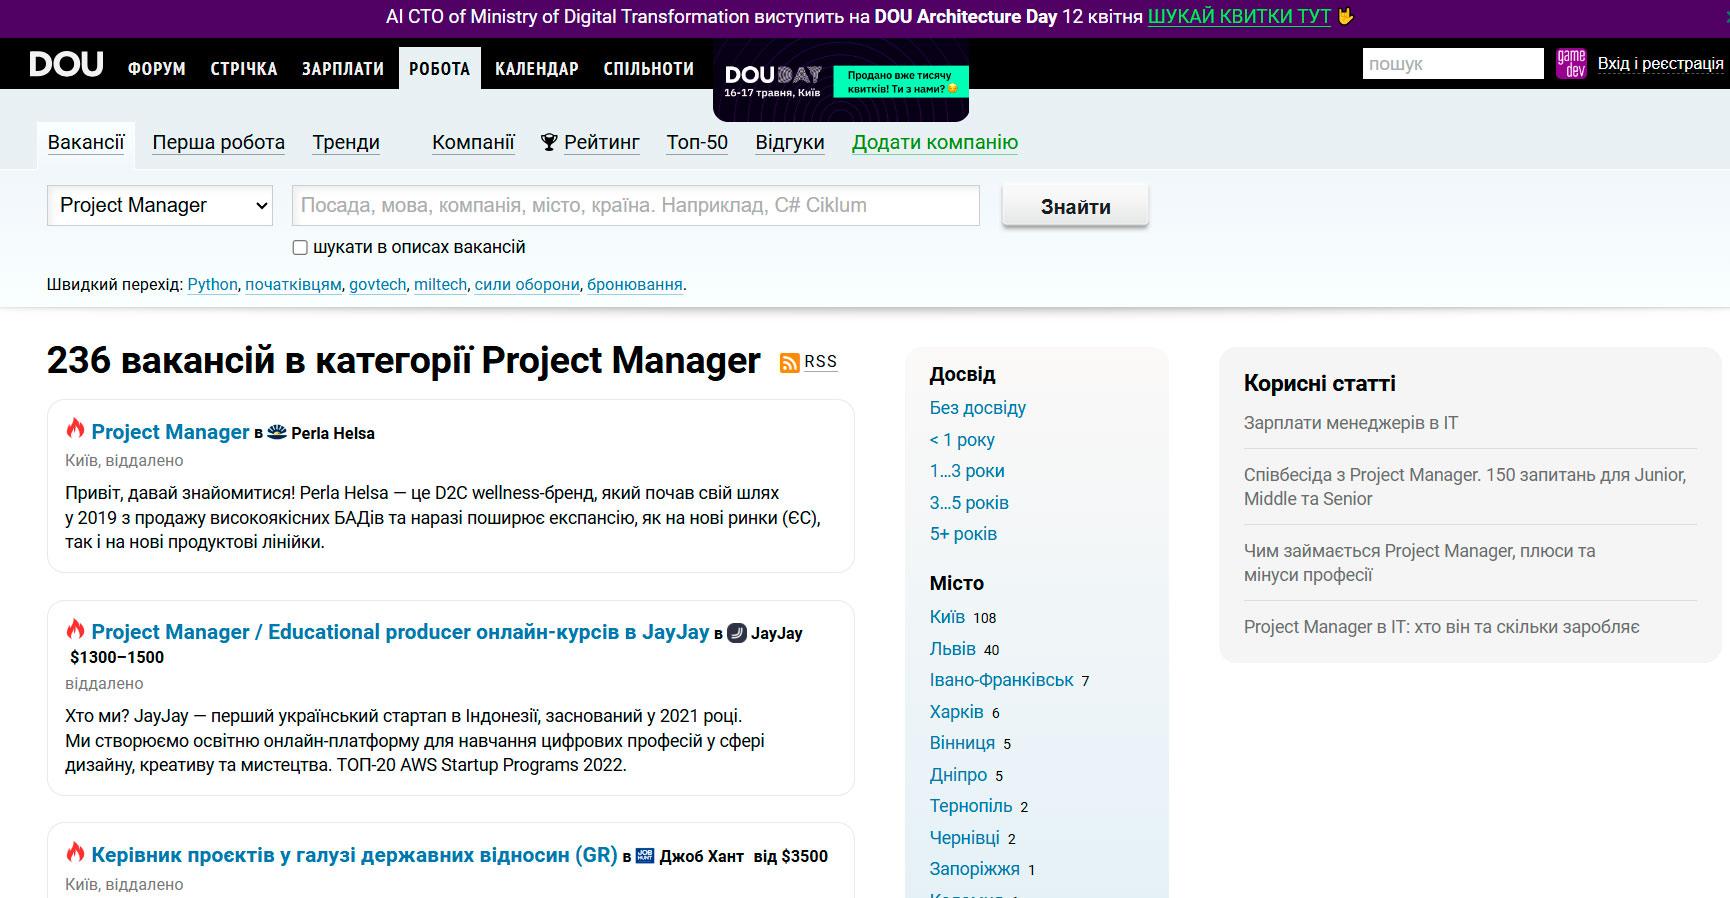Click the JayJay company logo

737,633
